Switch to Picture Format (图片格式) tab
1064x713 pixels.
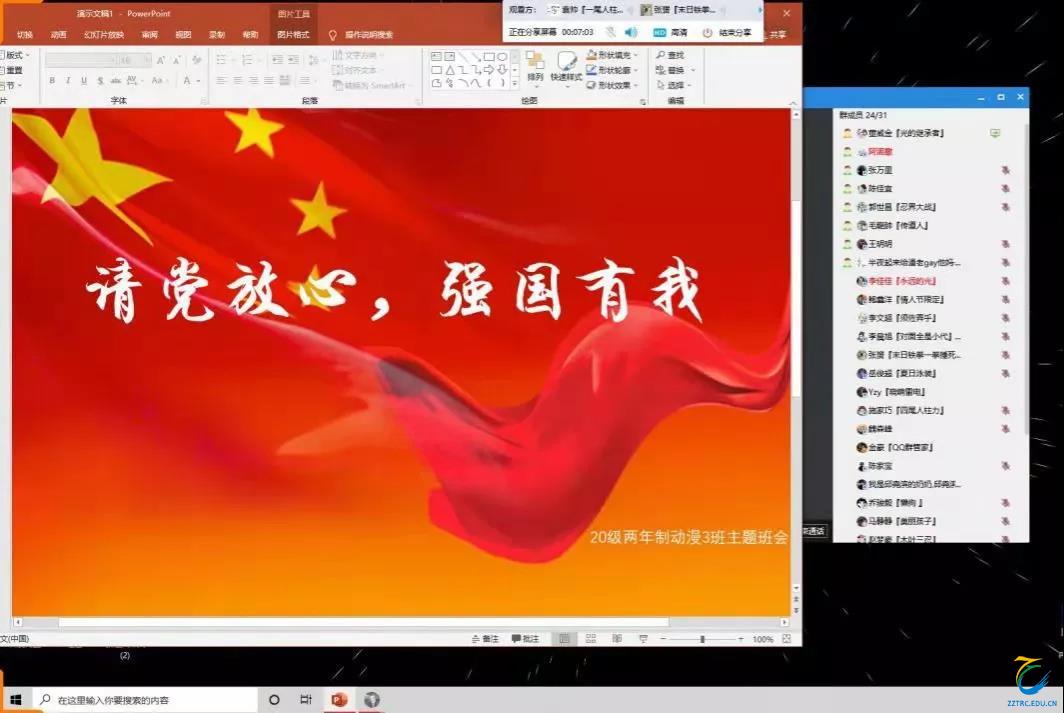(x=293, y=35)
